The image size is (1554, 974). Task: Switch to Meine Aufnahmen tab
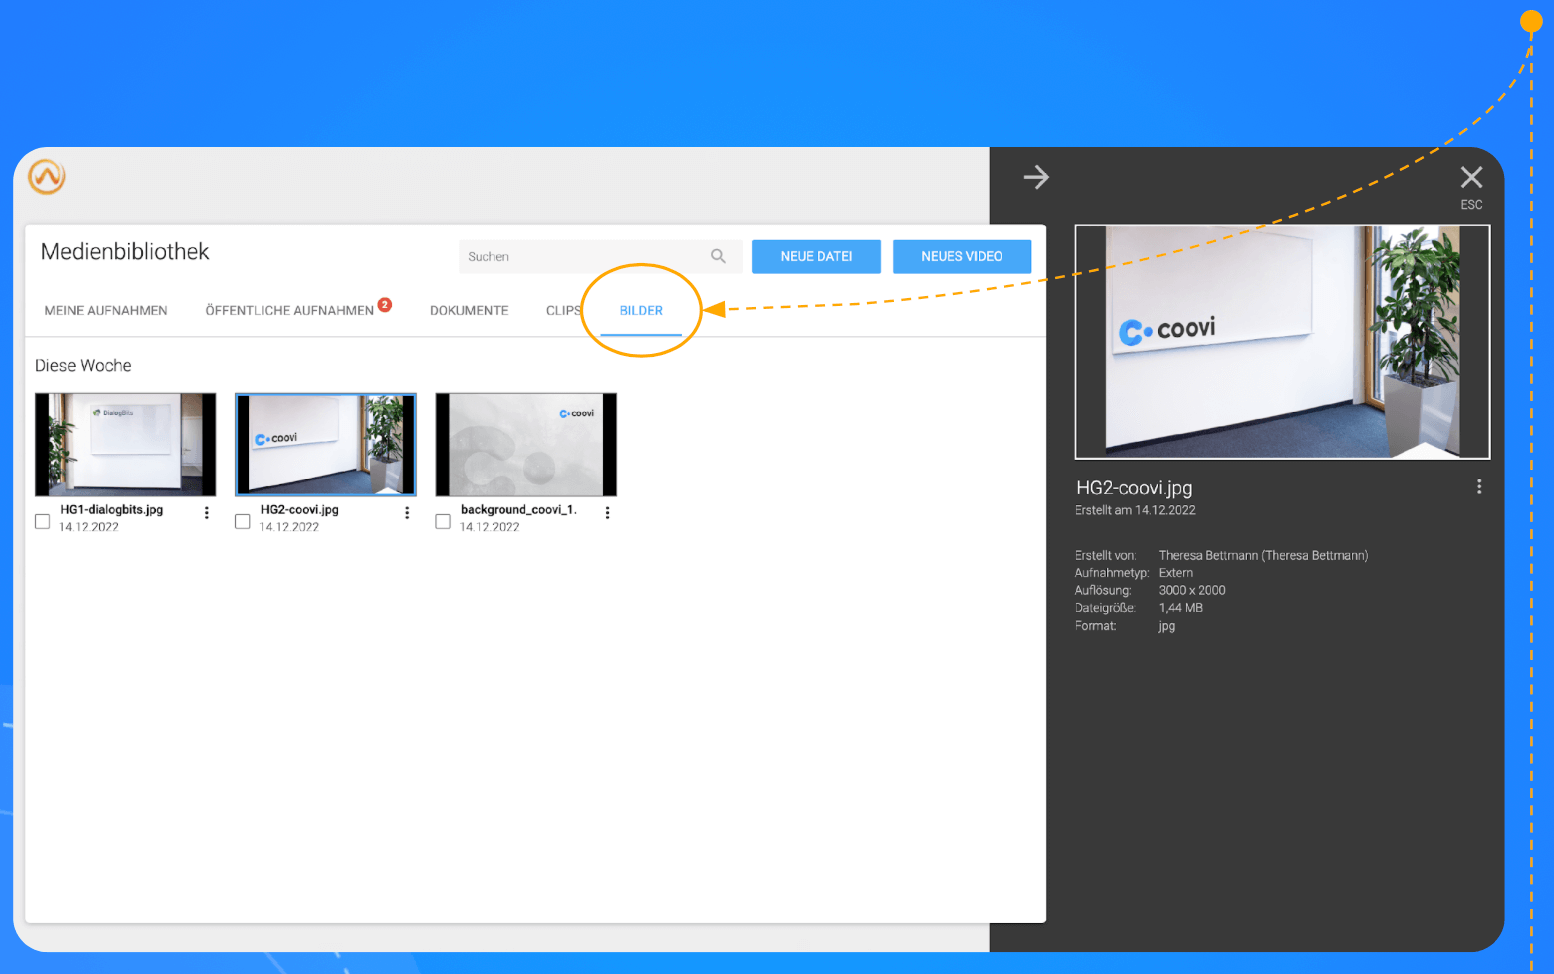[x=106, y=311]
